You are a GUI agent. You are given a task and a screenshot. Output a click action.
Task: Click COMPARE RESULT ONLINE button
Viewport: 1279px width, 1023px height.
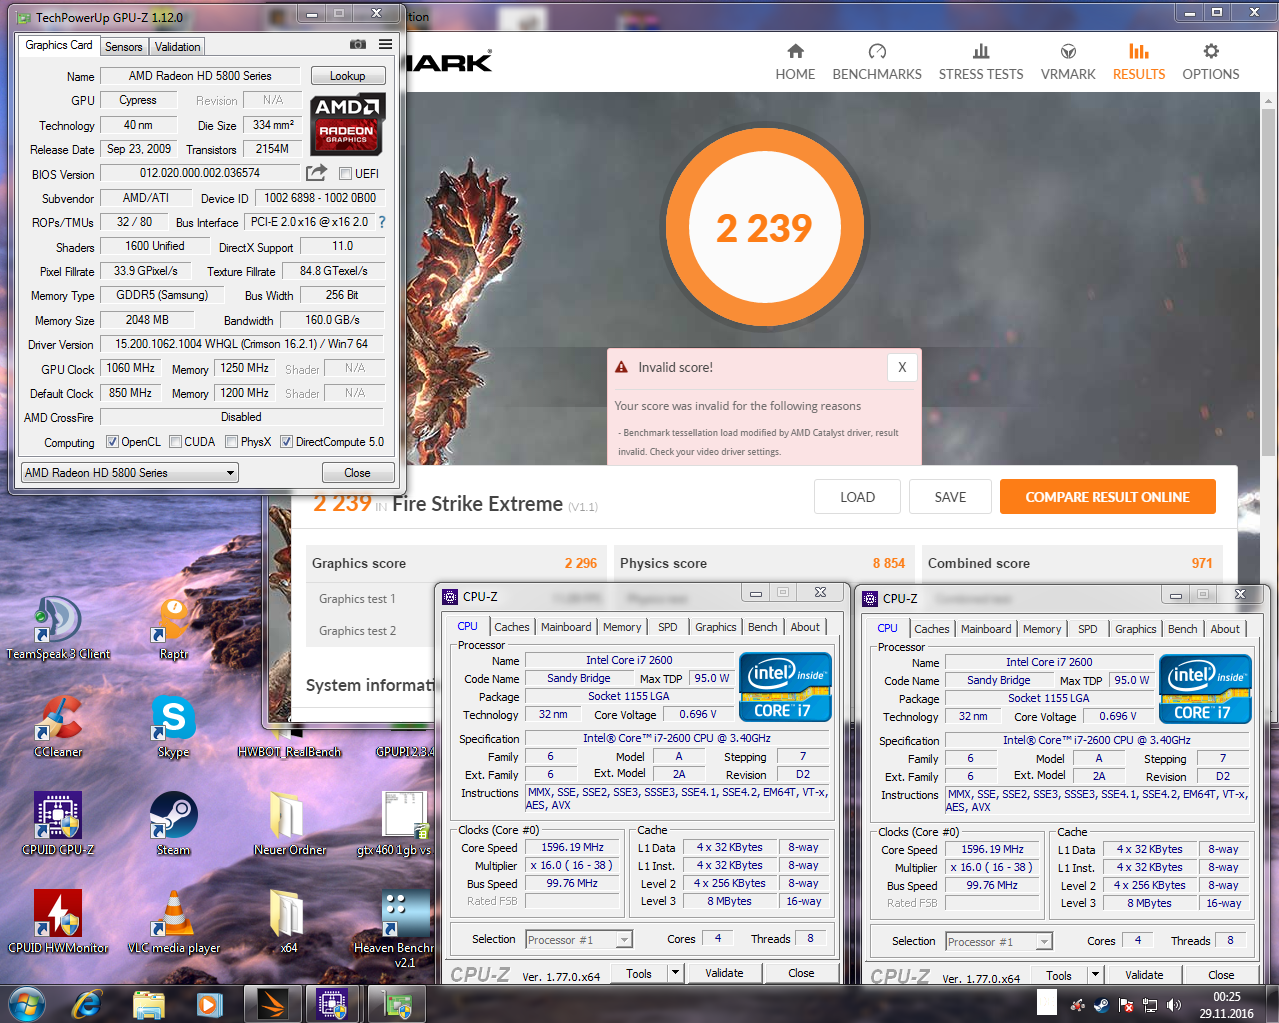(1107, 497)
